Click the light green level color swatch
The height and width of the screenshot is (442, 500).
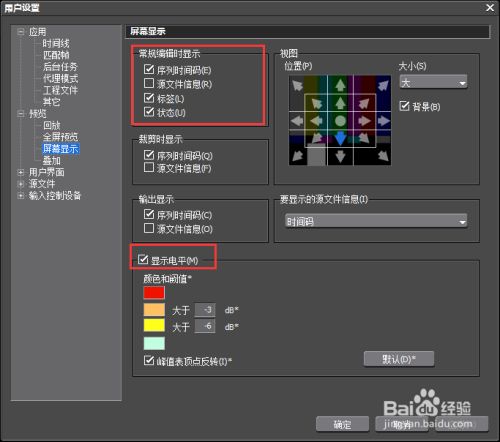coord(154,343)
